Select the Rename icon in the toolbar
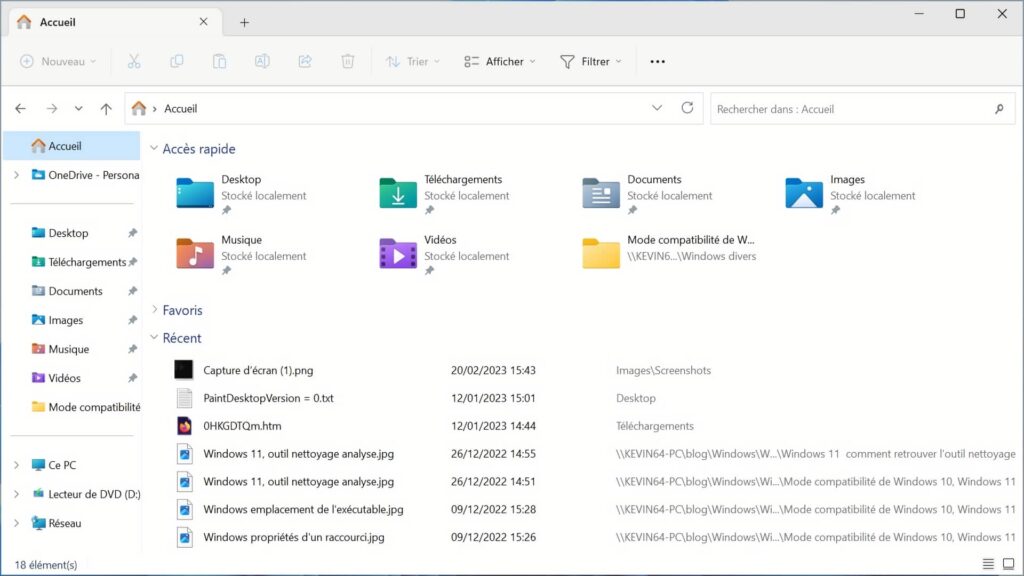This screenshot has width=1024, height=576. click(262, 61)
